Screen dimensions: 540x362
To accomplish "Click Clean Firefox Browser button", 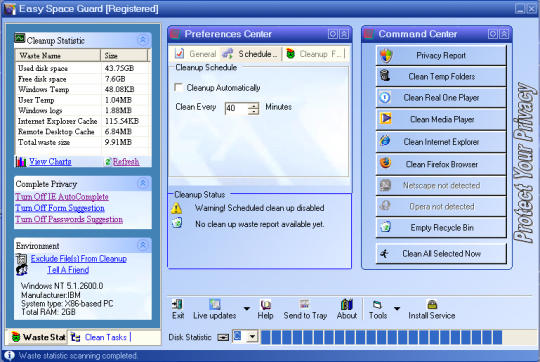I will click(x=441, y=164).
